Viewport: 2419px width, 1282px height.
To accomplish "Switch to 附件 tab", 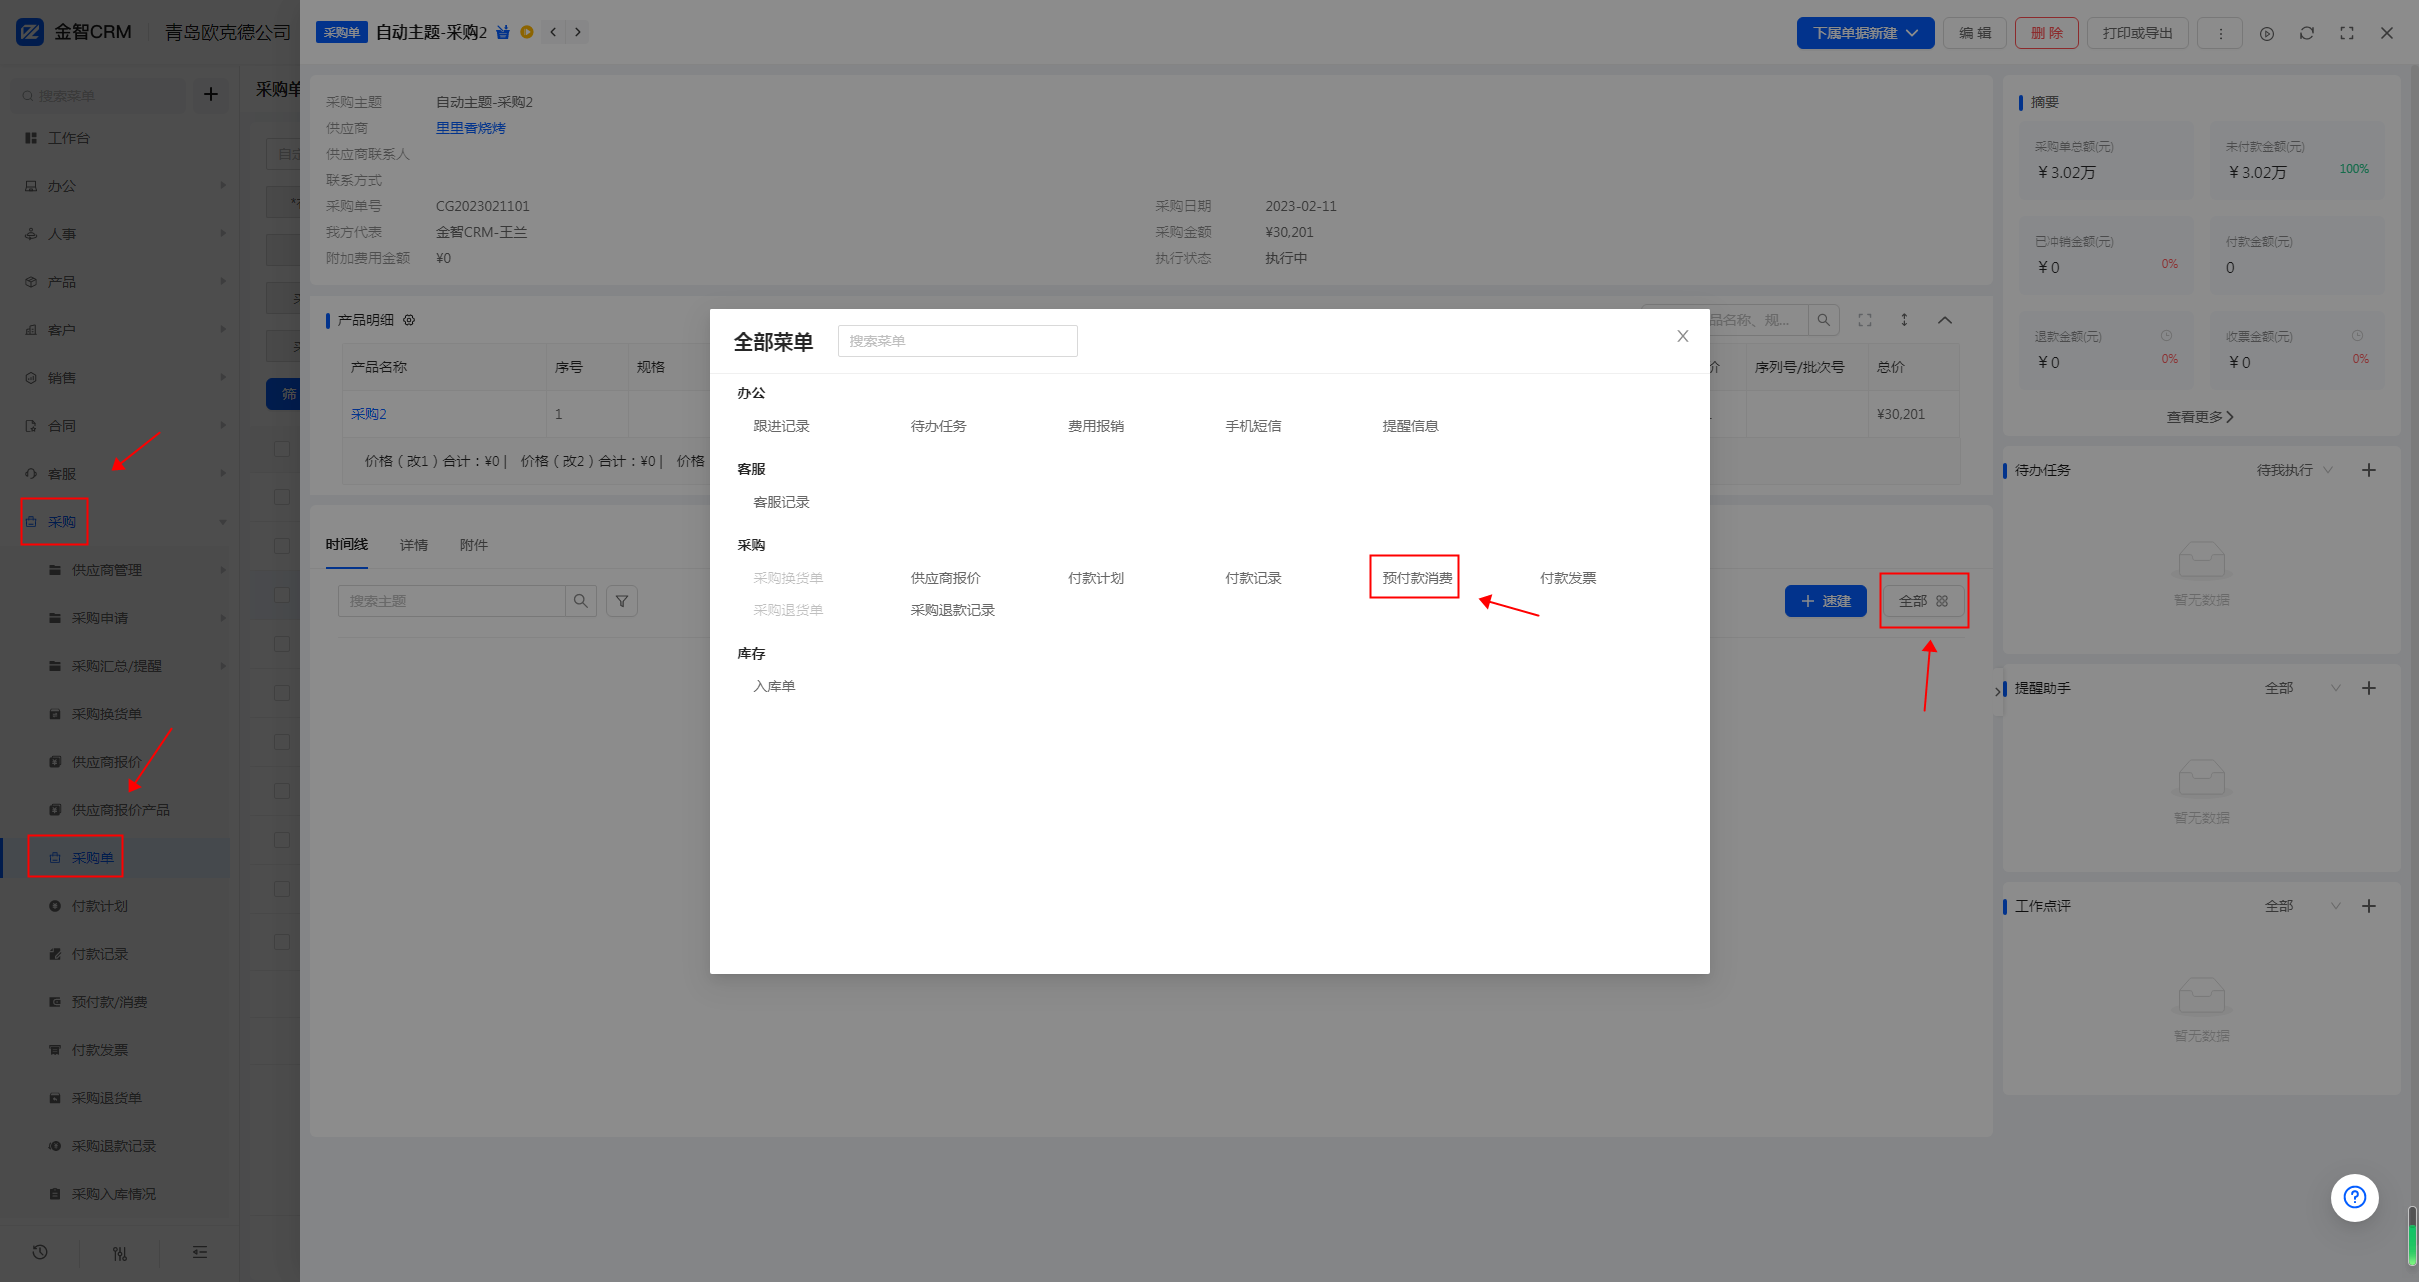I will point(473,545).
